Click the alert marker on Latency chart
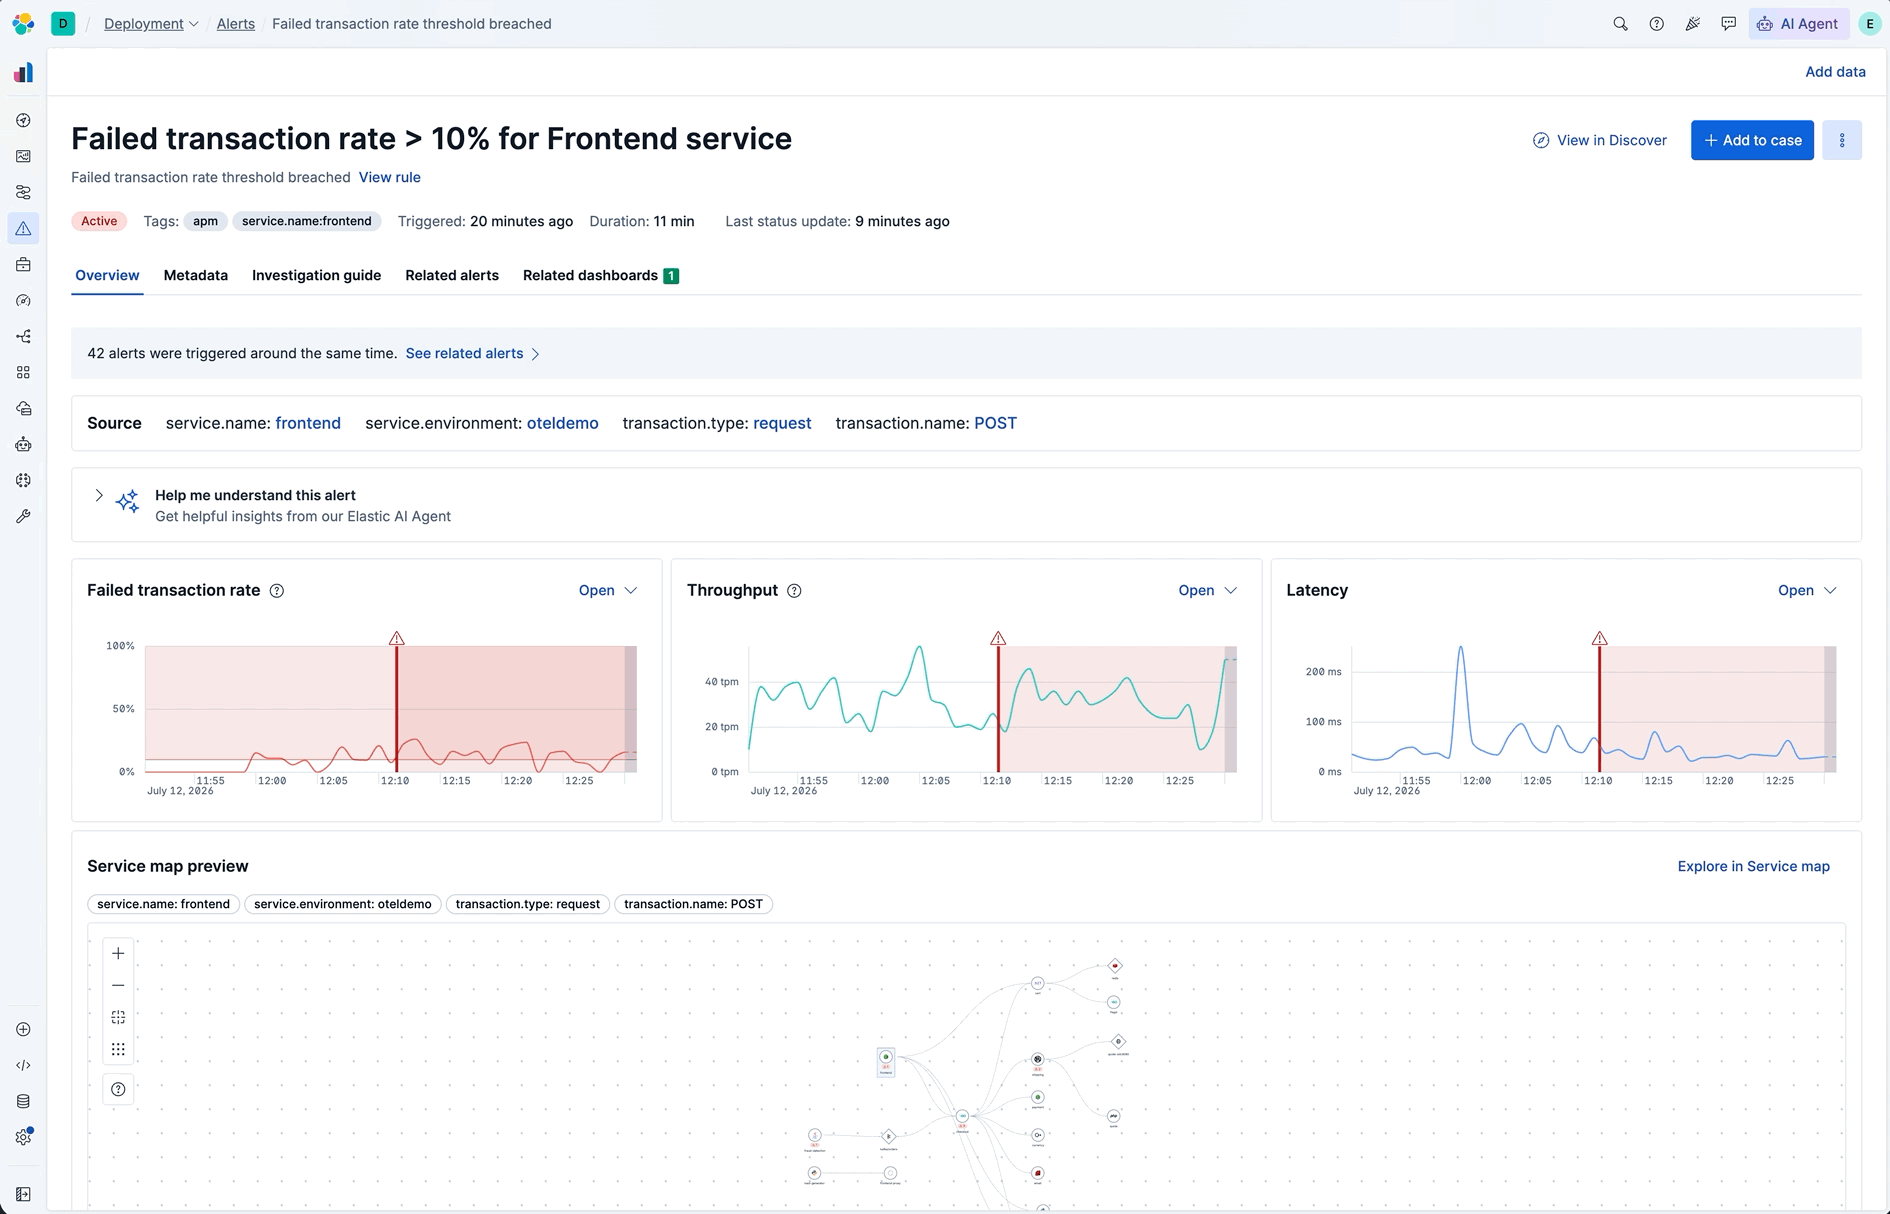The width and height of the screenshot is (1890, 1214). (1600, 638)
